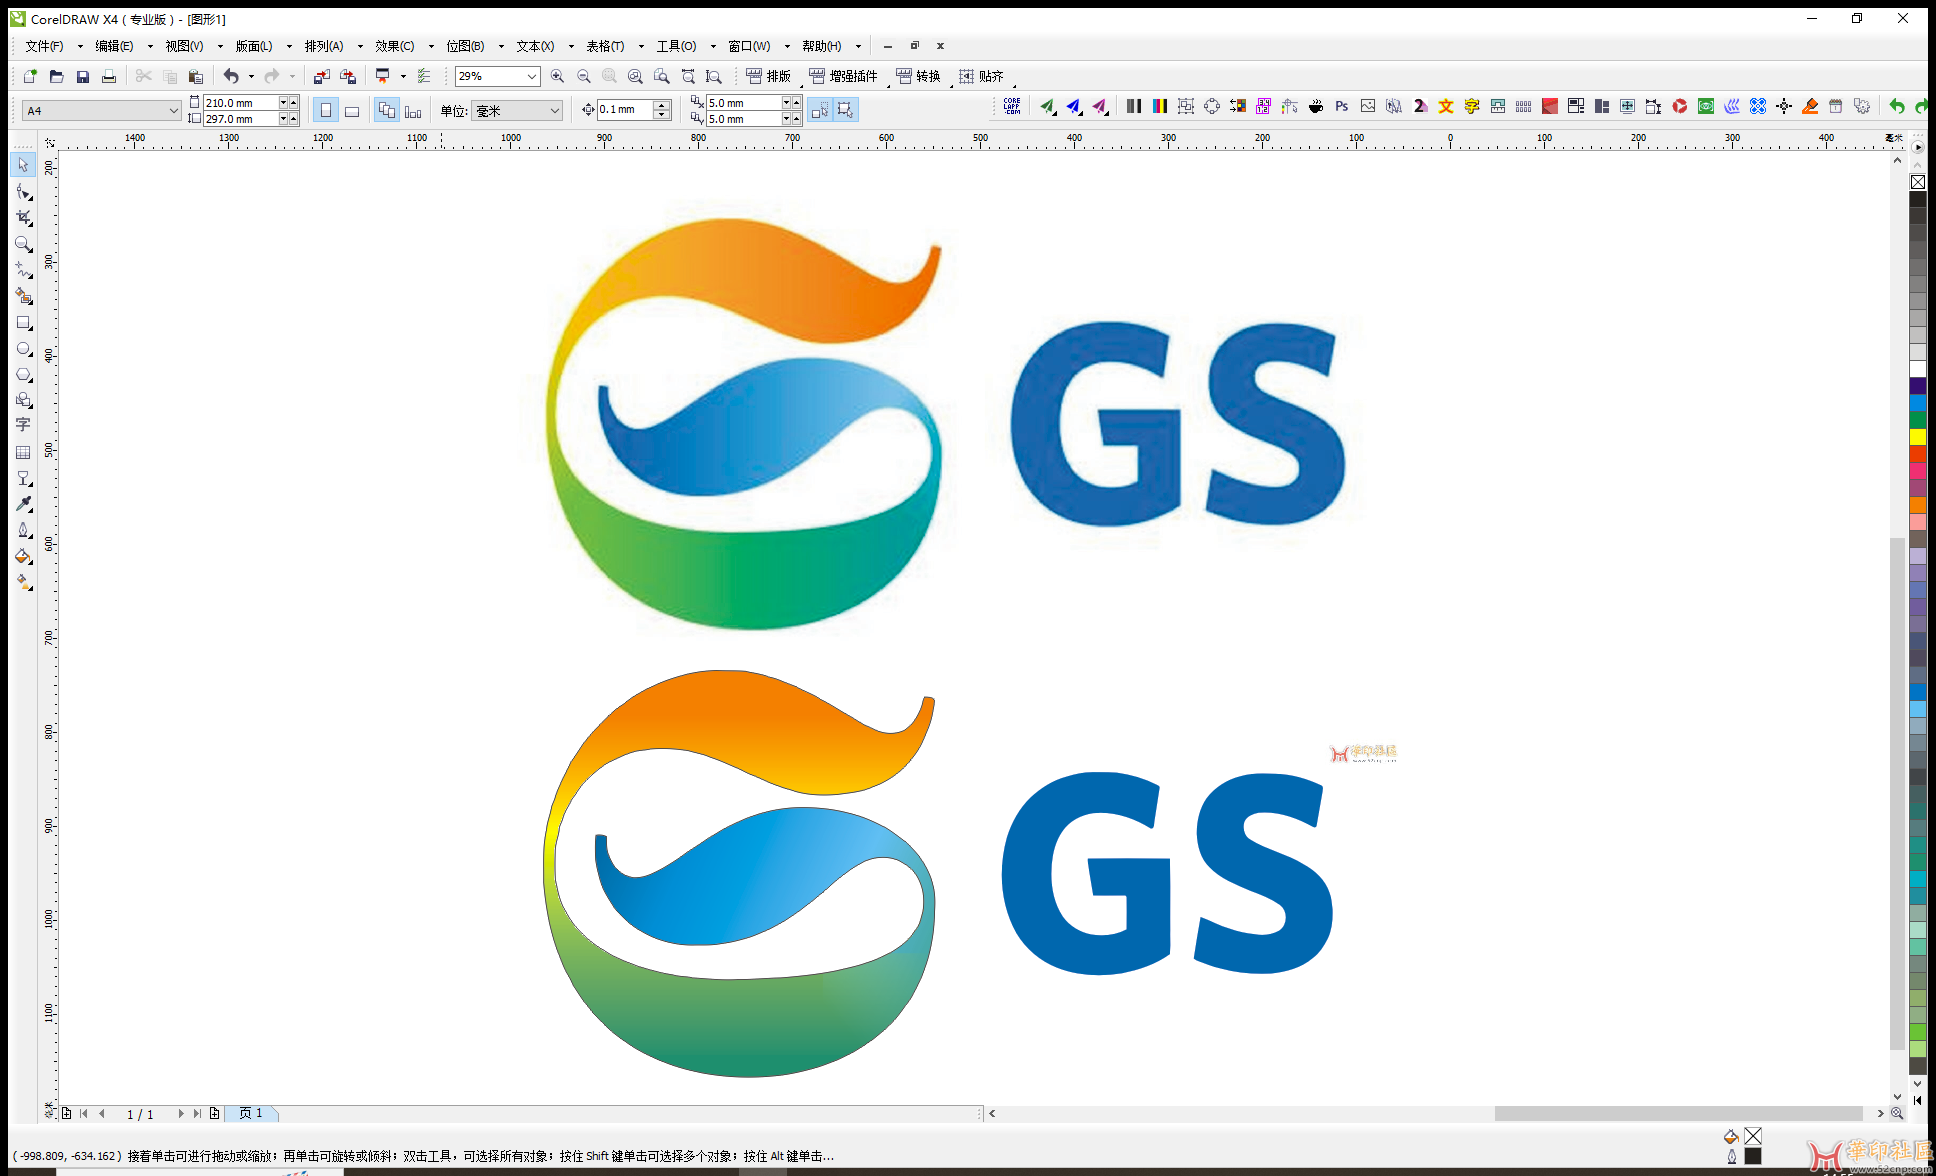The height and width of the screenshot is (1176, 1936).
Task: Undo the last action
Action: pos(231,76)
